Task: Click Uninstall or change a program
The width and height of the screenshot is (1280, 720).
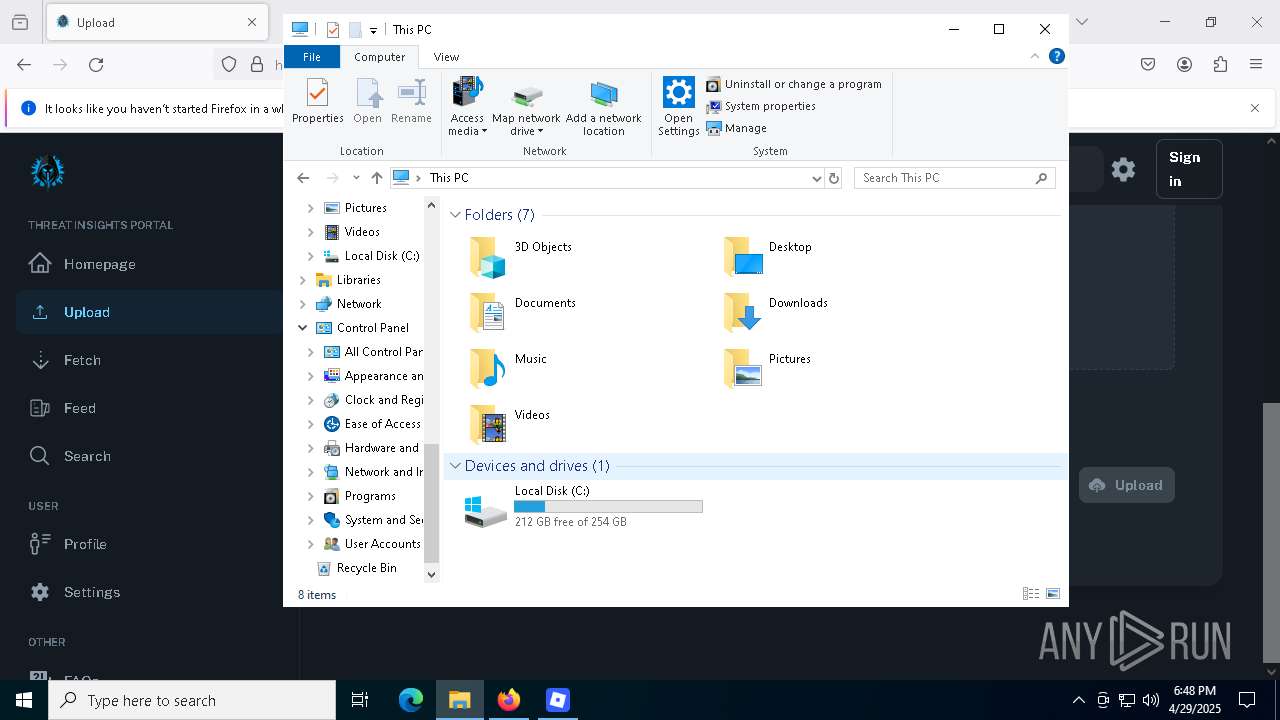Action: [x=794, y=84]
